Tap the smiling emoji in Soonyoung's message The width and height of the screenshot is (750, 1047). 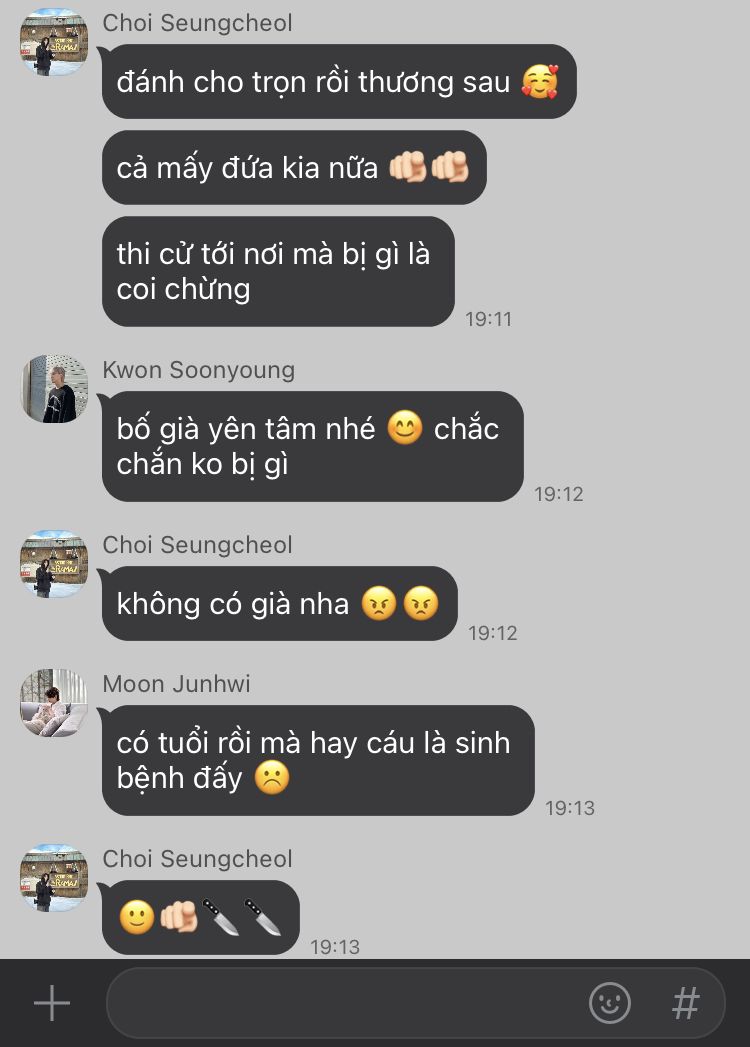pos(405,428)
